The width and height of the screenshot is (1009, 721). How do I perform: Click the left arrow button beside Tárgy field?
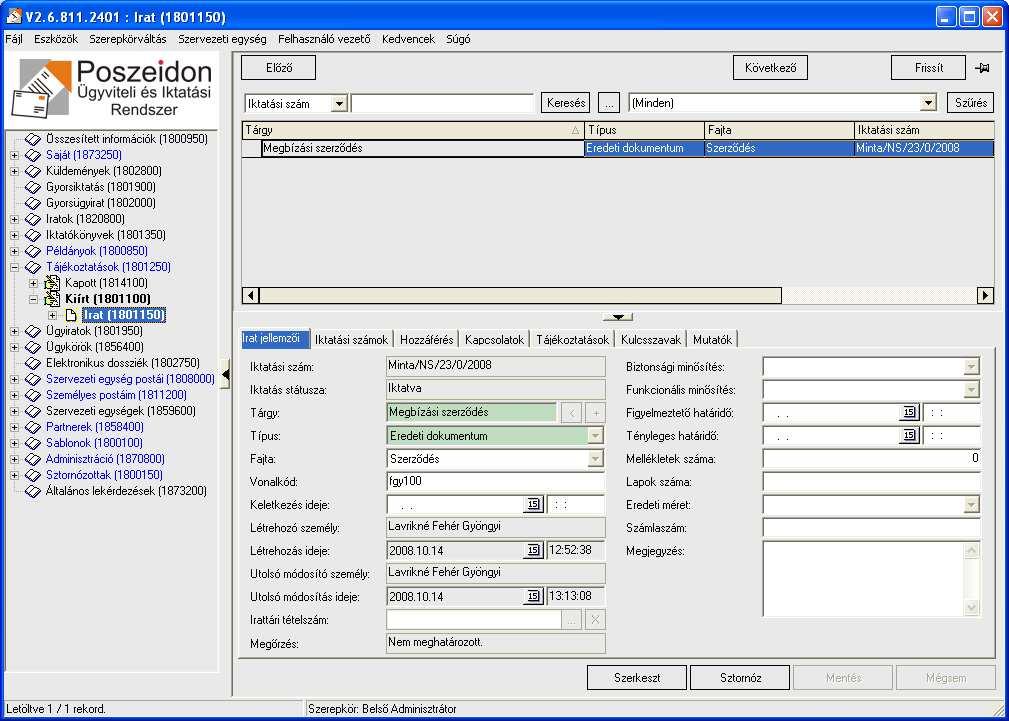571,413
